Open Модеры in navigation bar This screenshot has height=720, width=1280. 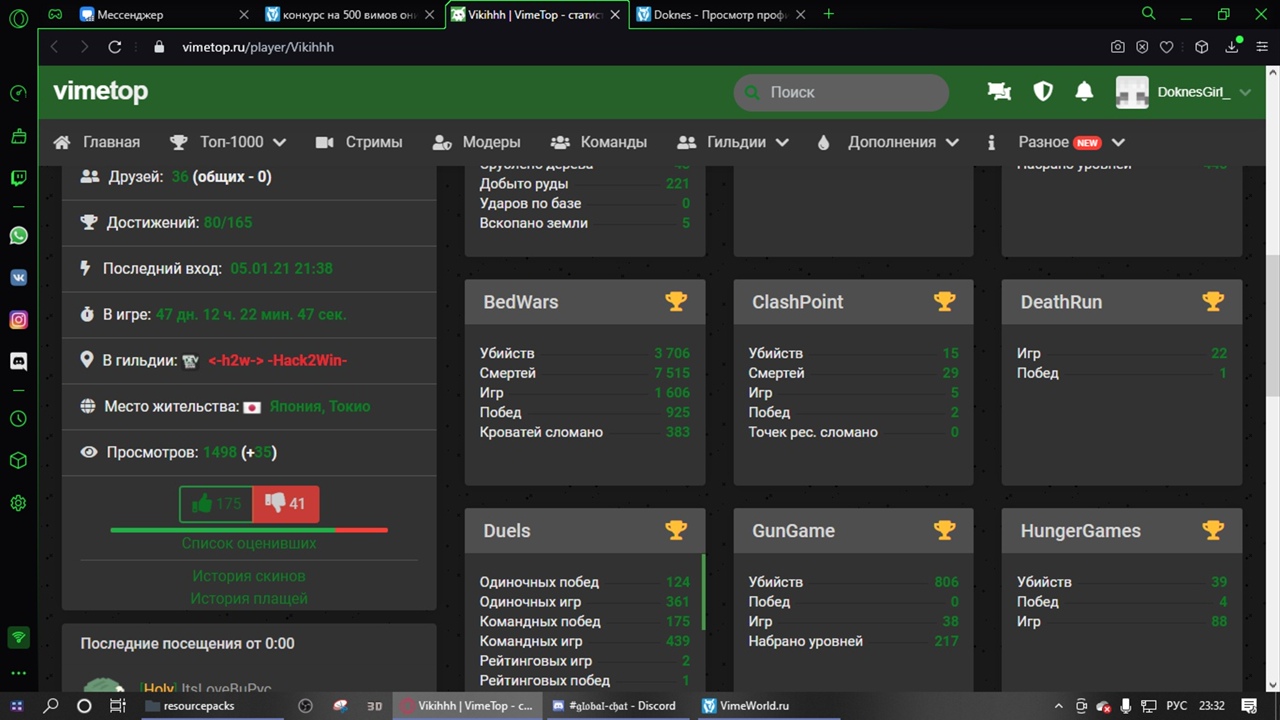[476, 142]
